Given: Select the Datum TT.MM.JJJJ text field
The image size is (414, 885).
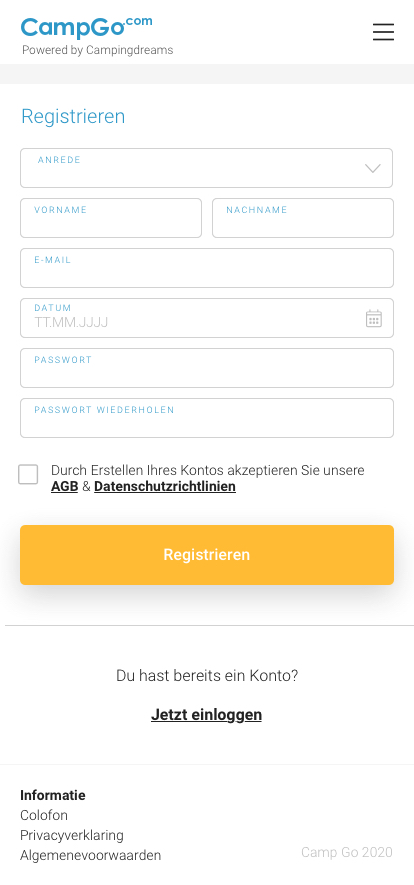Looking at the screenshot, I should [207, 318].
